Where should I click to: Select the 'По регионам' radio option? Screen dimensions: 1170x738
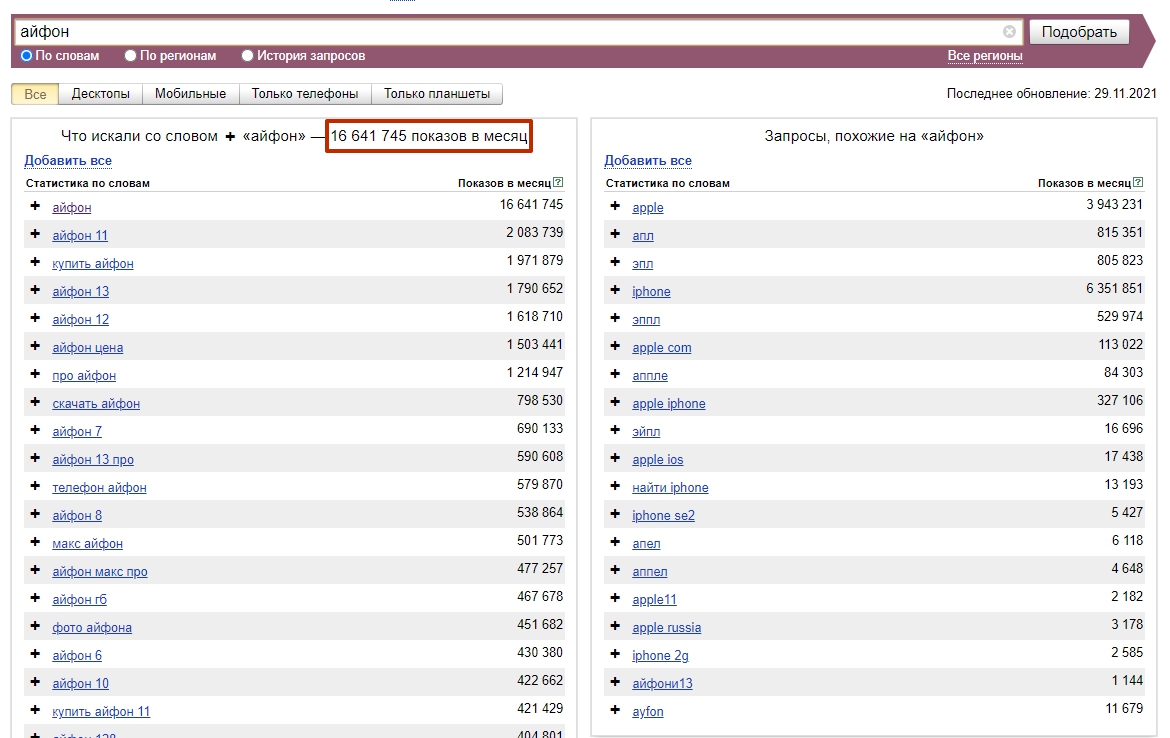coord(131,55)
